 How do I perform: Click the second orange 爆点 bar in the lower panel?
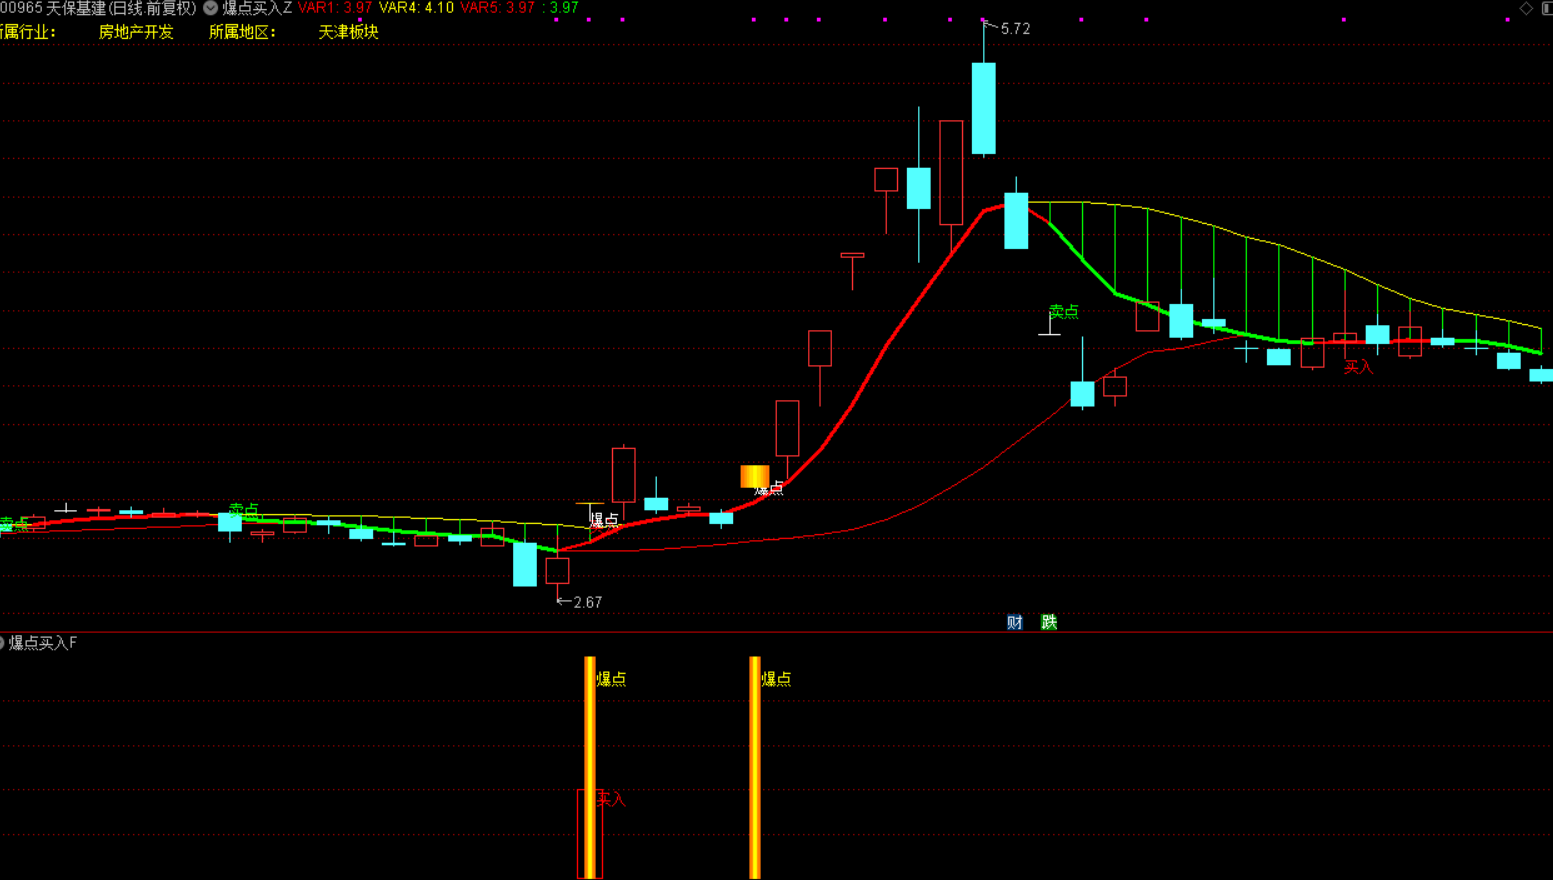point(755,768)
